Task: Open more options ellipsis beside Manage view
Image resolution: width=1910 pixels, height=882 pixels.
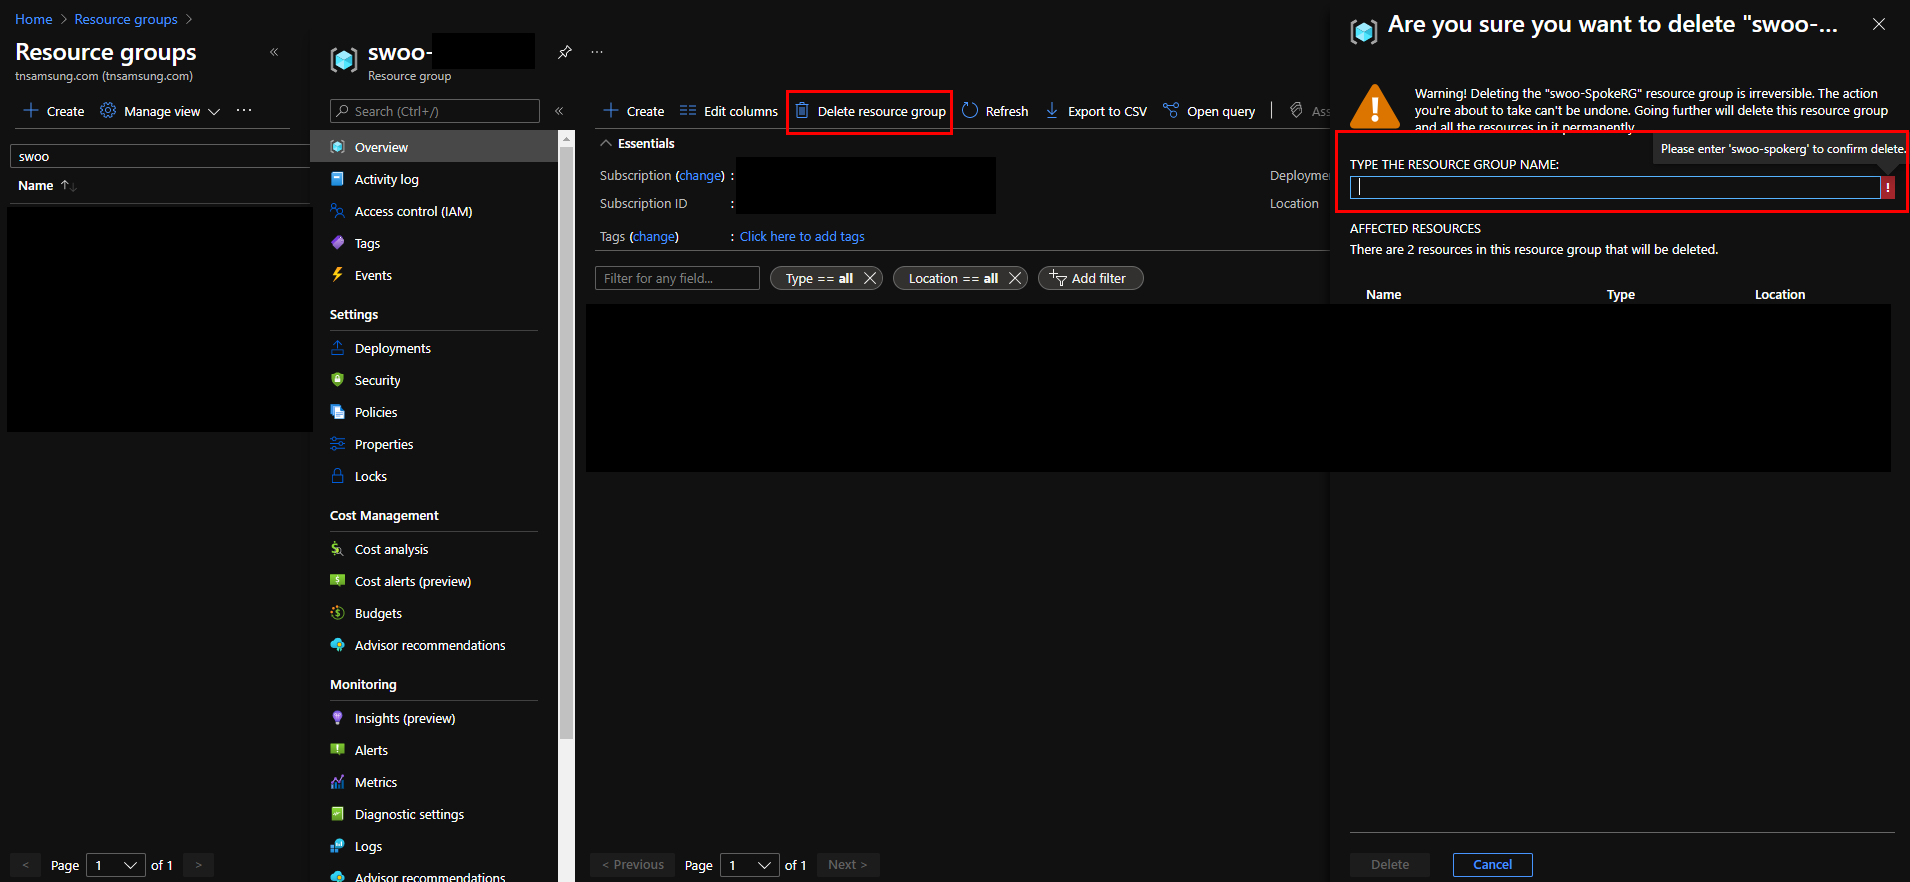Action: pyautogui.click(x=244, y=110)
